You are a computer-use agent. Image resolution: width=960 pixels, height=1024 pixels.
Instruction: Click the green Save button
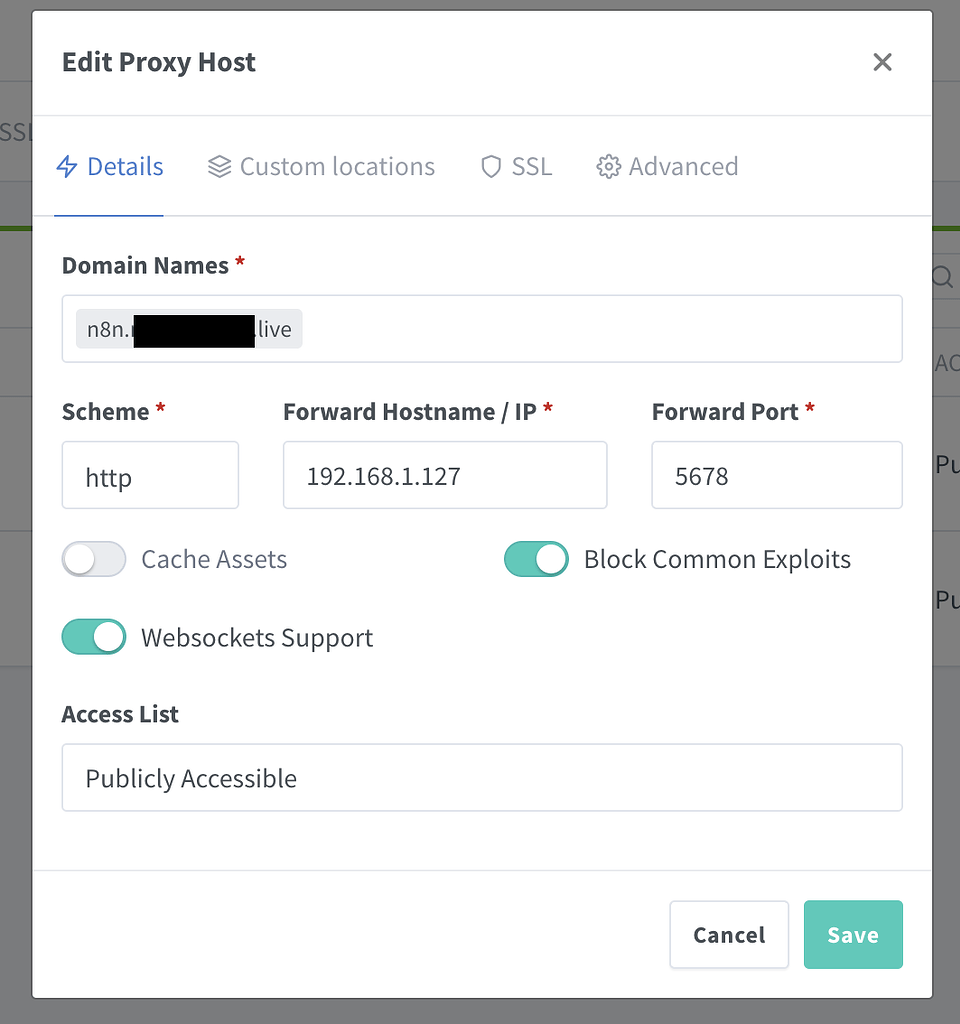(853, 935)
